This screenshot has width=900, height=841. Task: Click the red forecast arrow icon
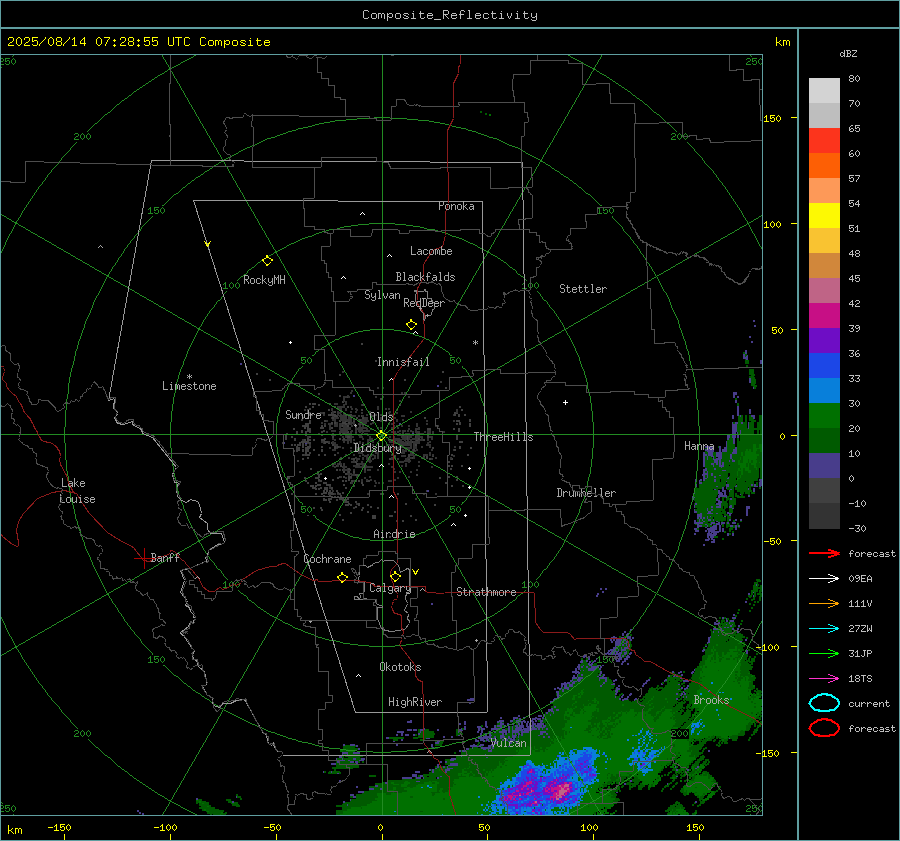(x=824, y=553)
